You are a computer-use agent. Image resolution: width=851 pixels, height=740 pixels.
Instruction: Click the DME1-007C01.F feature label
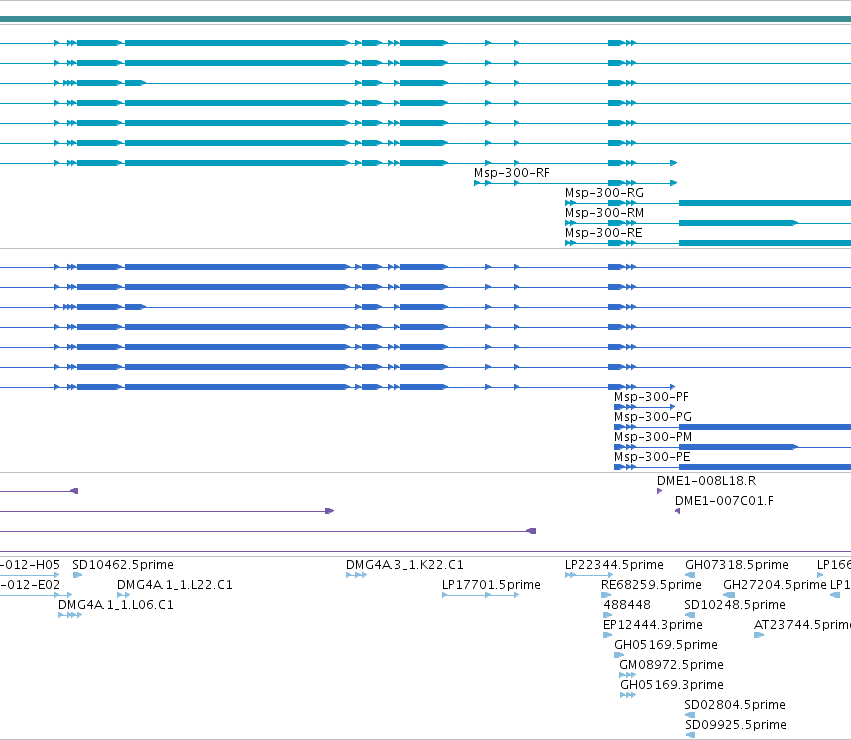click(x=724, y=501)
